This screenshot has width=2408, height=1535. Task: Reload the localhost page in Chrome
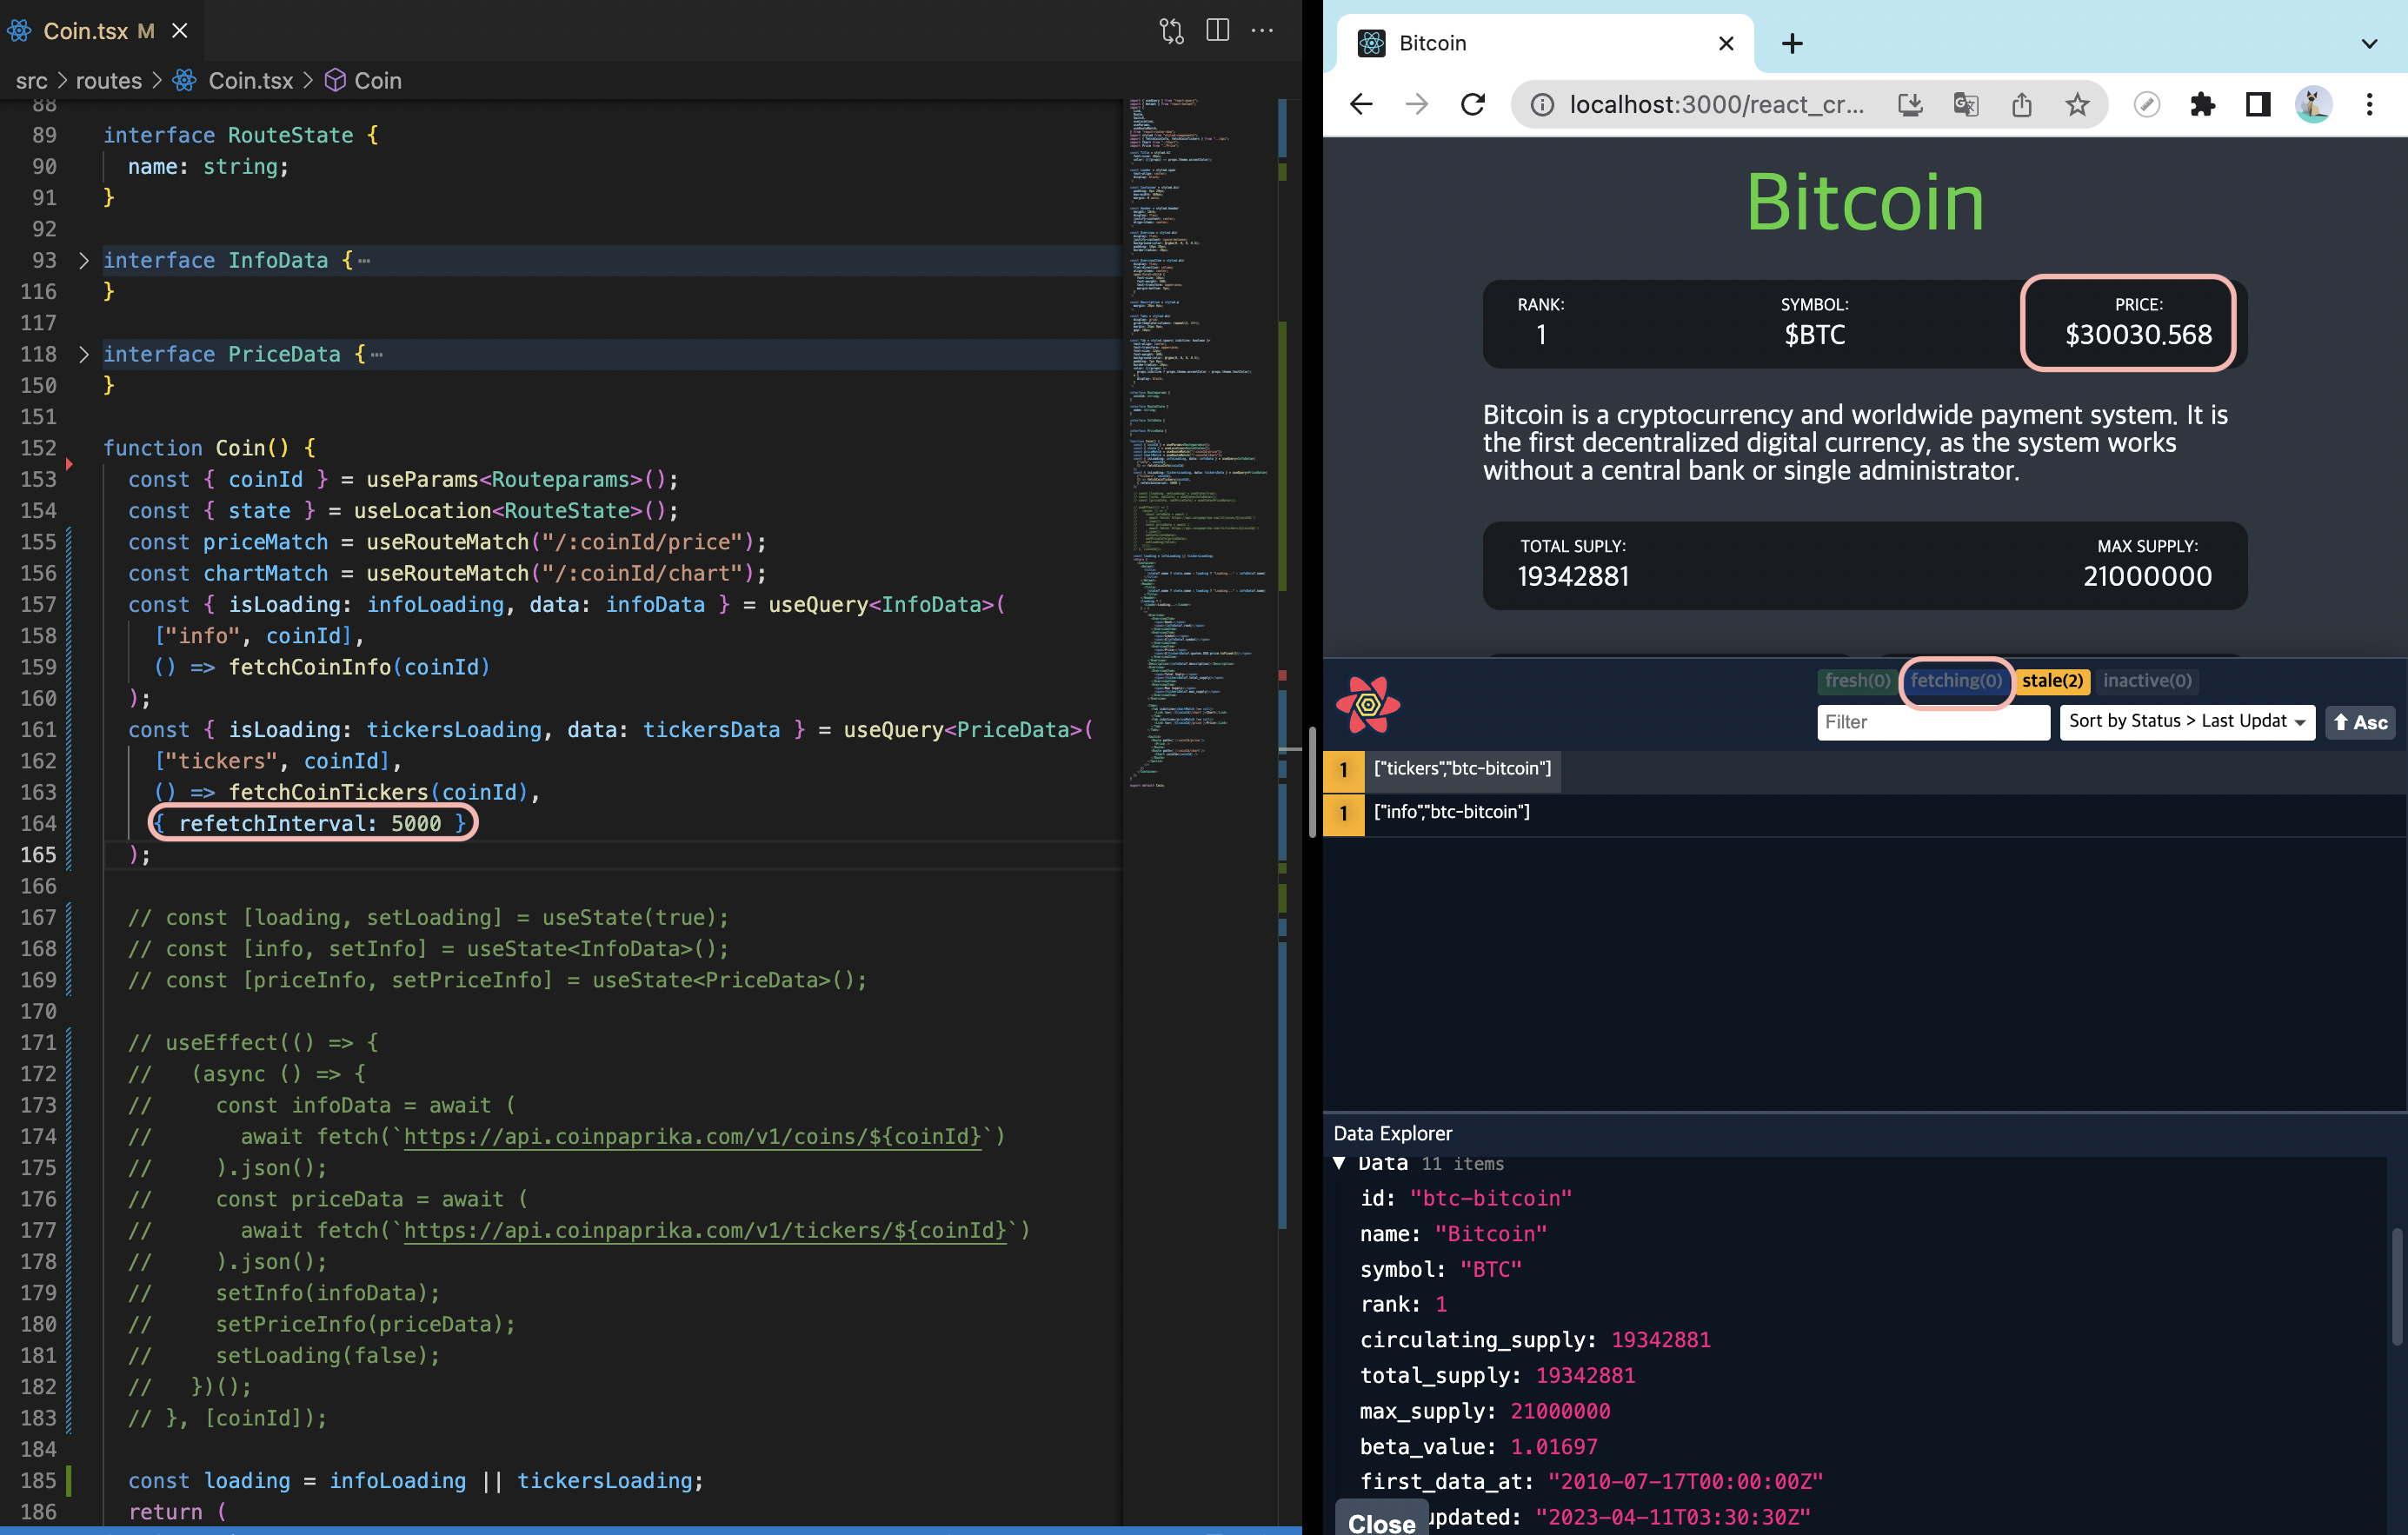pos(1472,104)
